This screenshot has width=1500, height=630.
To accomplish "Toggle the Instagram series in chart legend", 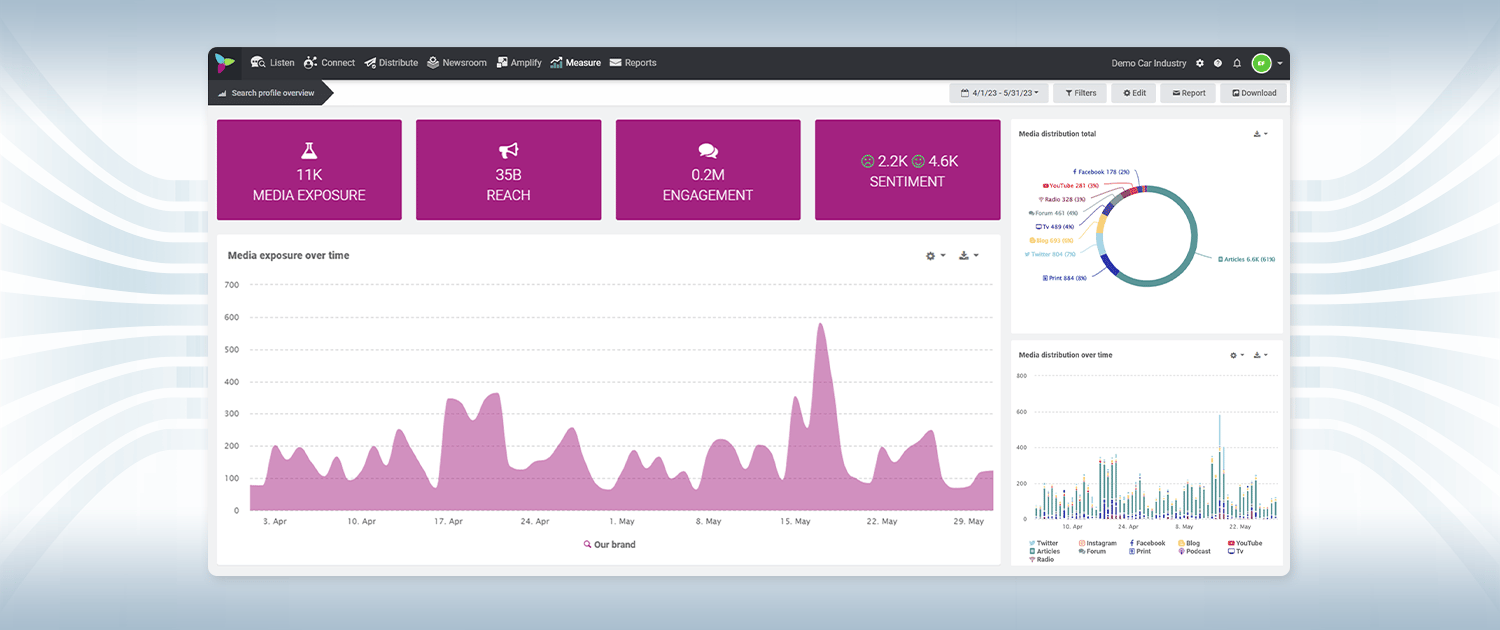I will [x=1097, y=543].
